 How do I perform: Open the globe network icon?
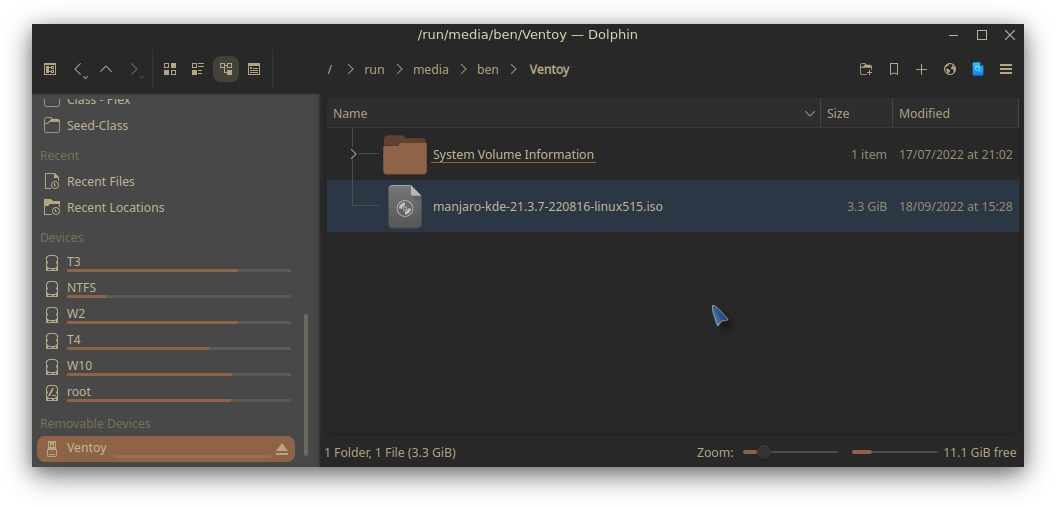pyautogui.click(x=950, y=69)
